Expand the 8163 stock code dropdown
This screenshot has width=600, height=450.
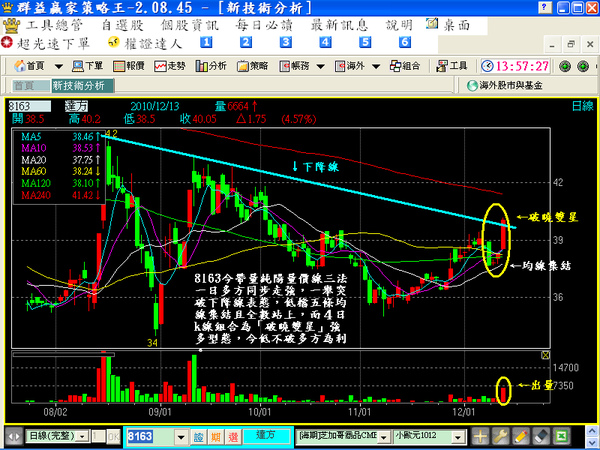pos(181,437)
